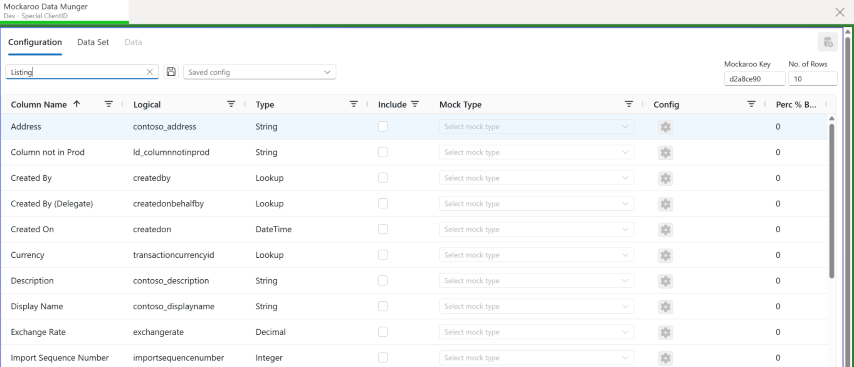Open config gear for Description row
Viewport: 854px width, 367px height.
click(x=665, y=281)
